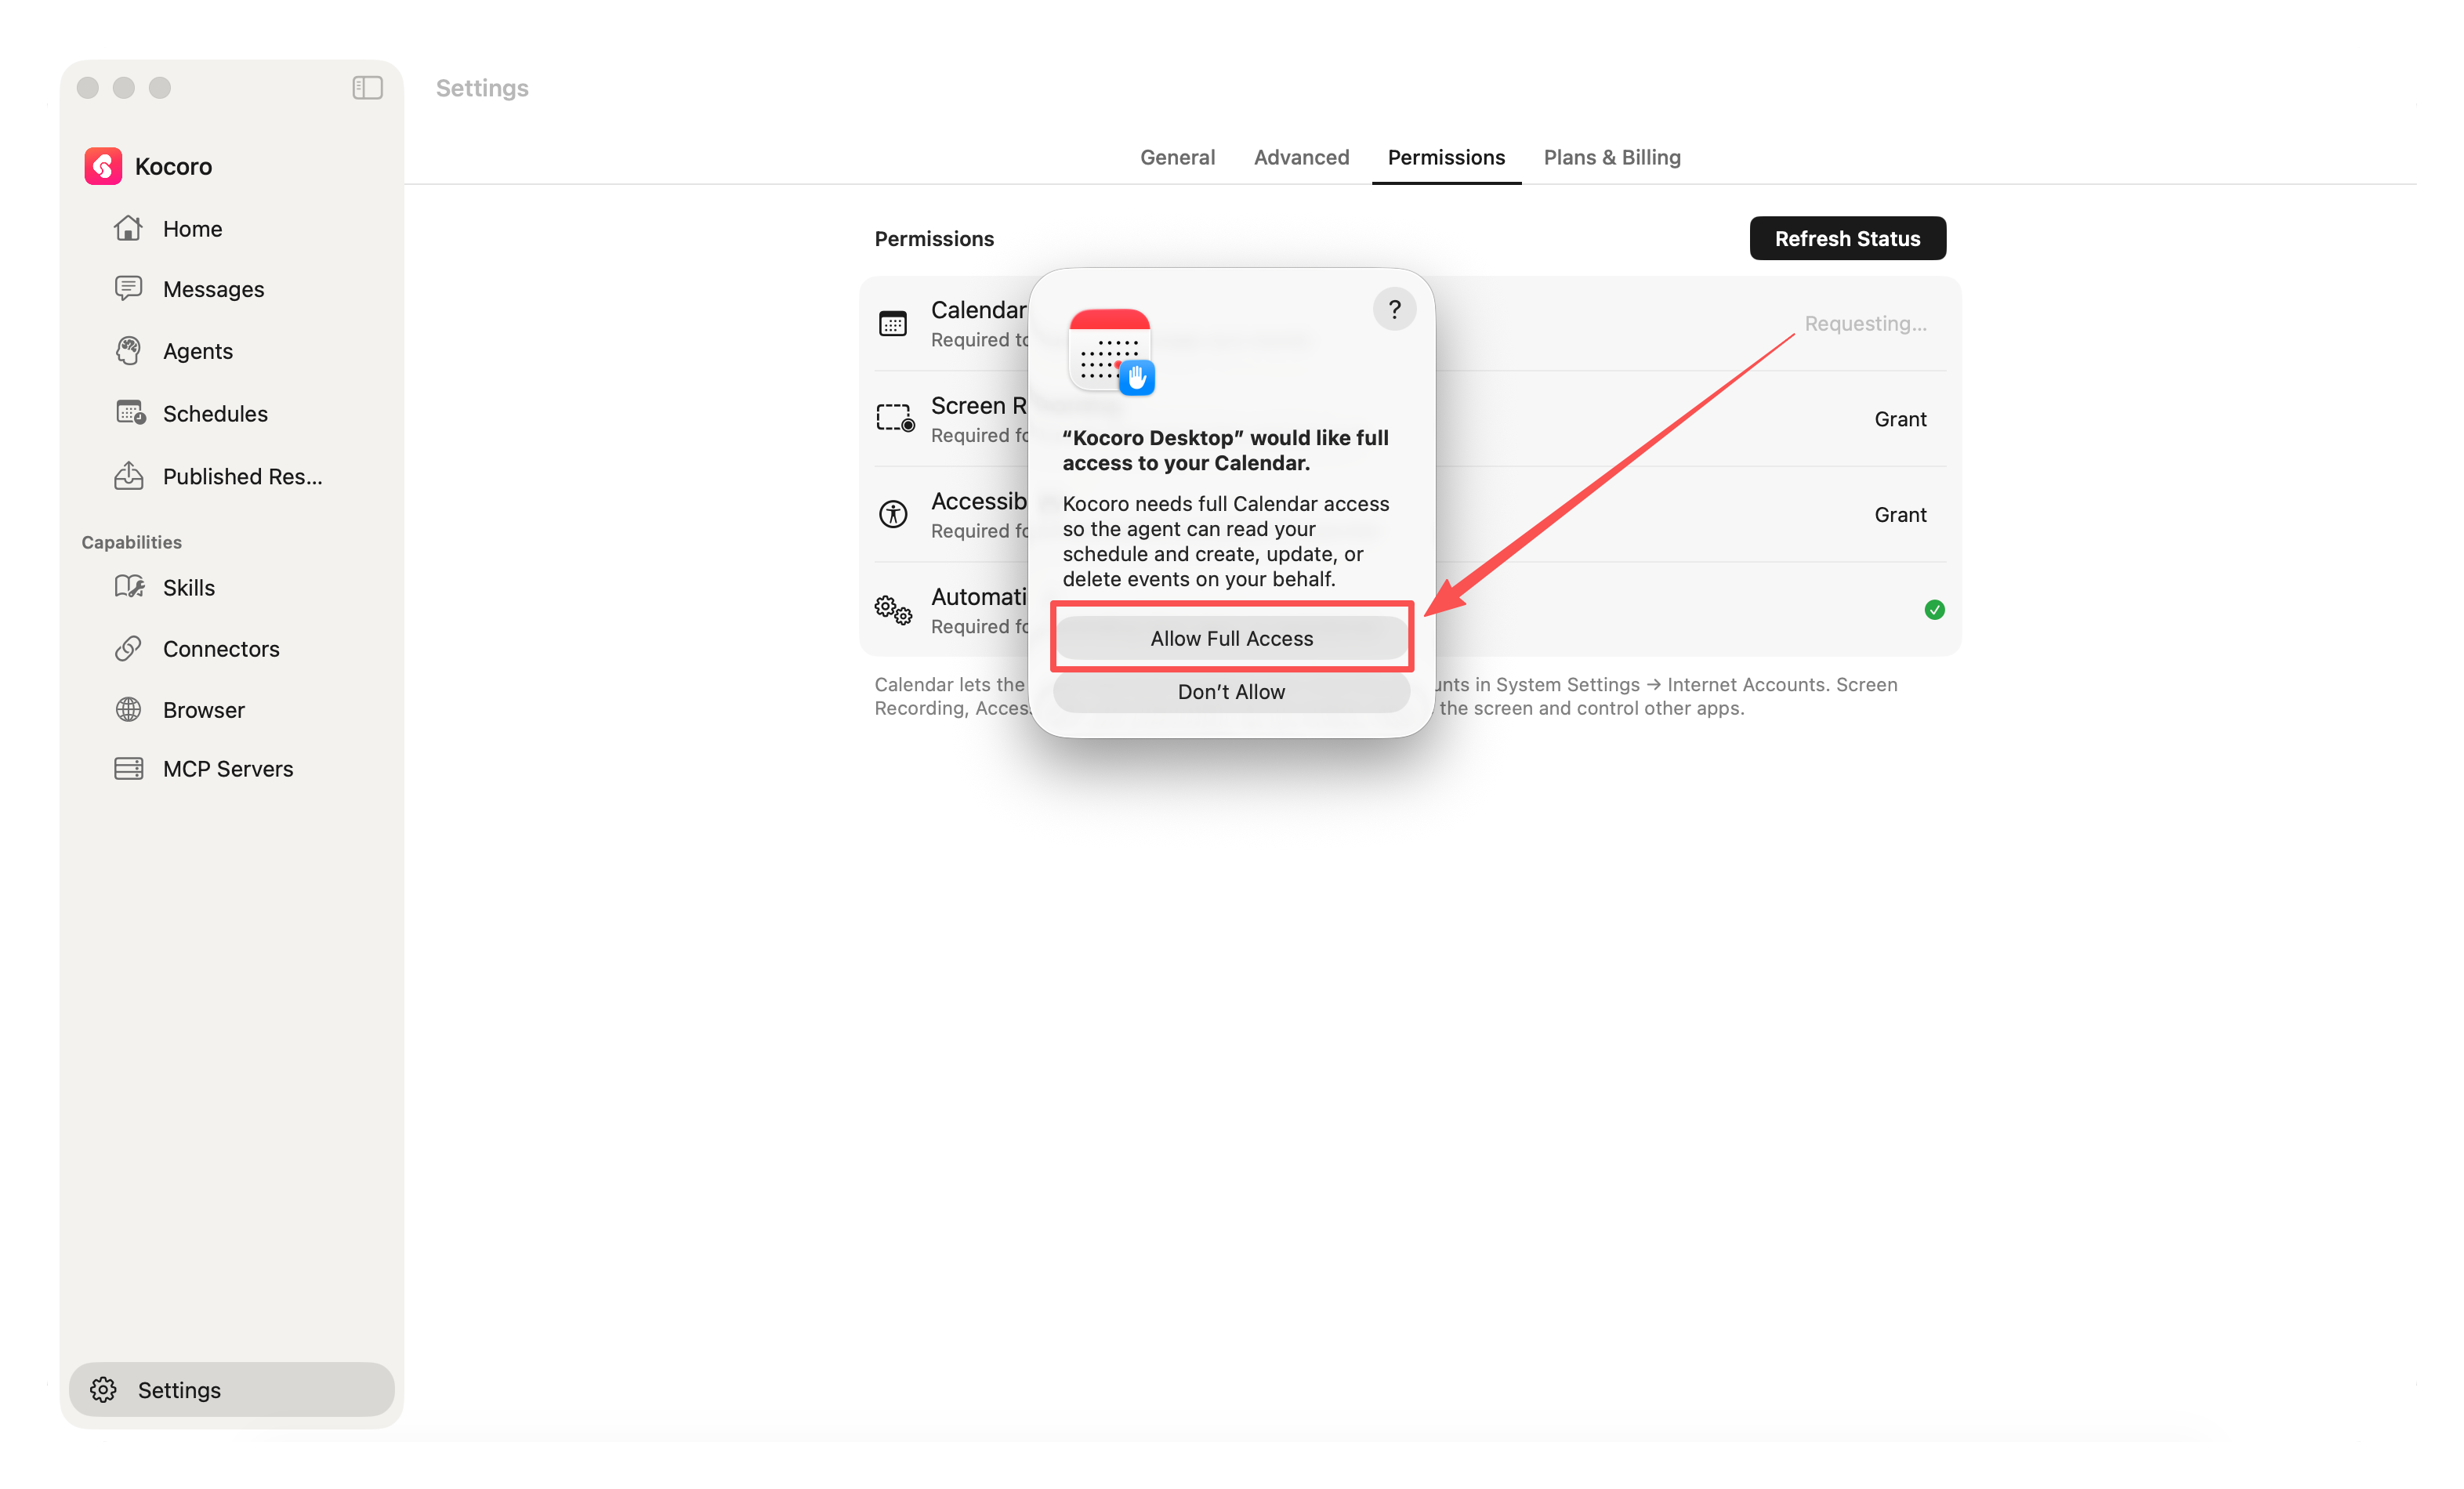This screenshot has width=2464, height=1489.
Task: Toggle the sidebar with panel icon
Action: pyautogui.click(x=367, y=88)
